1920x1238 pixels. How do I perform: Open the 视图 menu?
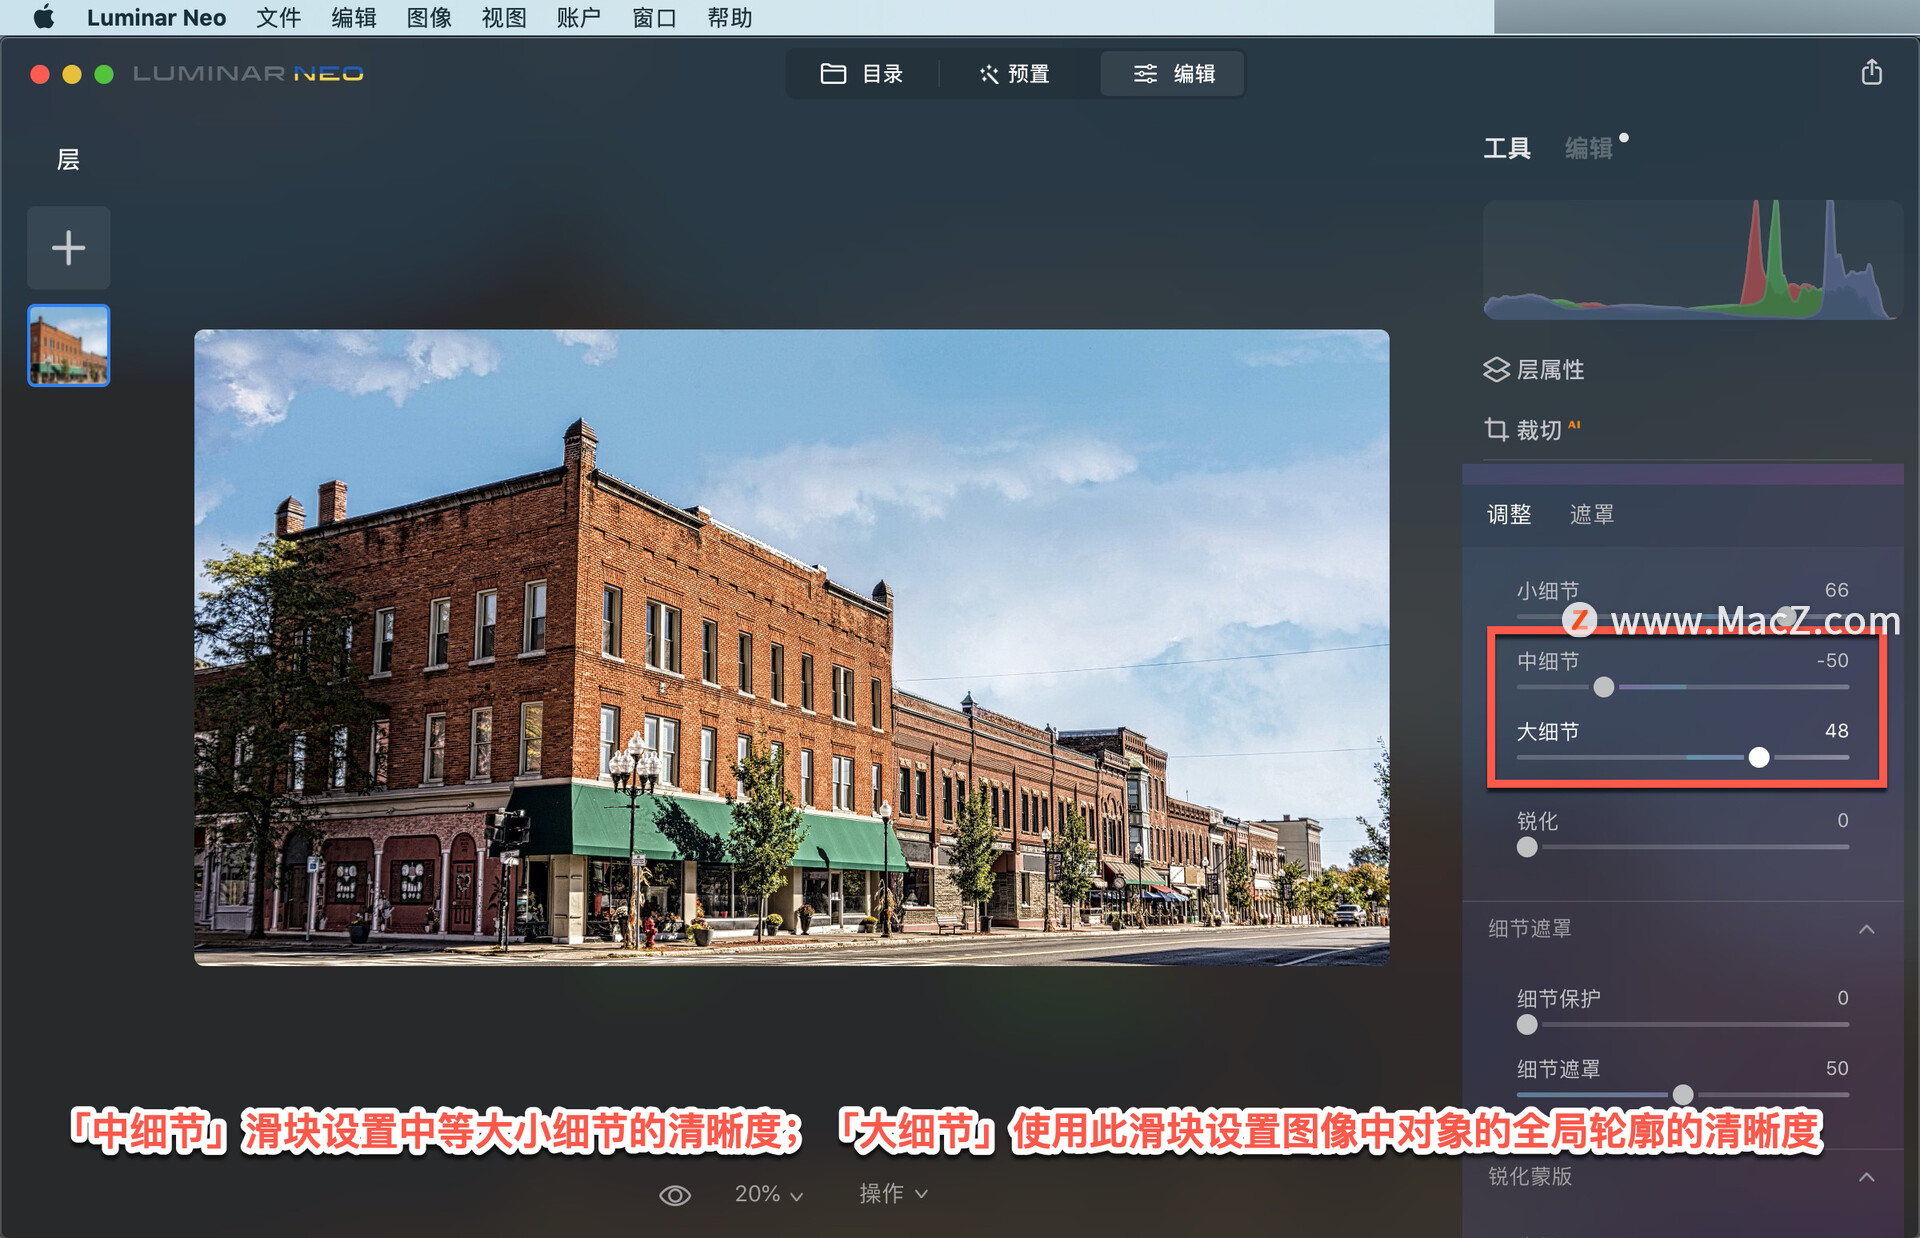point(504,17)
